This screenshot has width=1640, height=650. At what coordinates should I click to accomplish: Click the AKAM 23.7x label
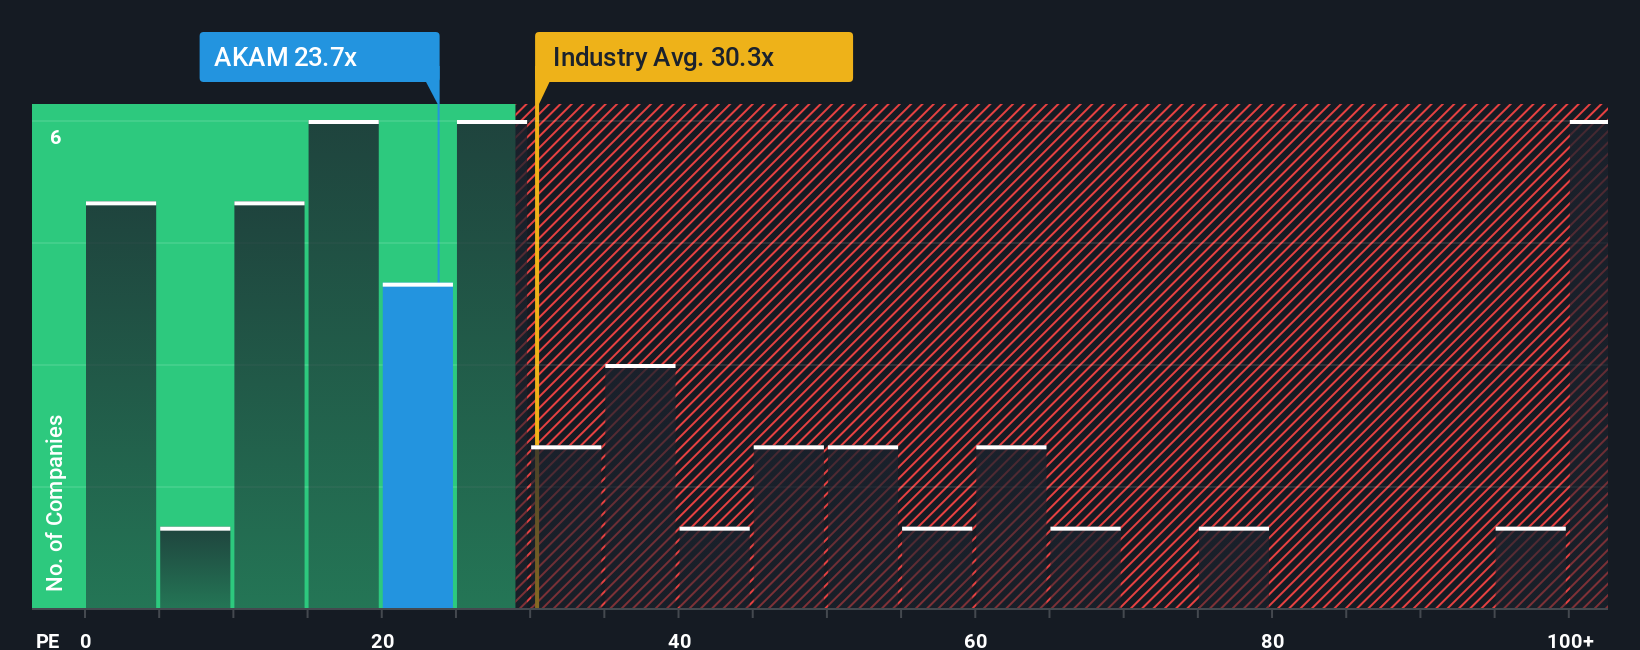318,57
